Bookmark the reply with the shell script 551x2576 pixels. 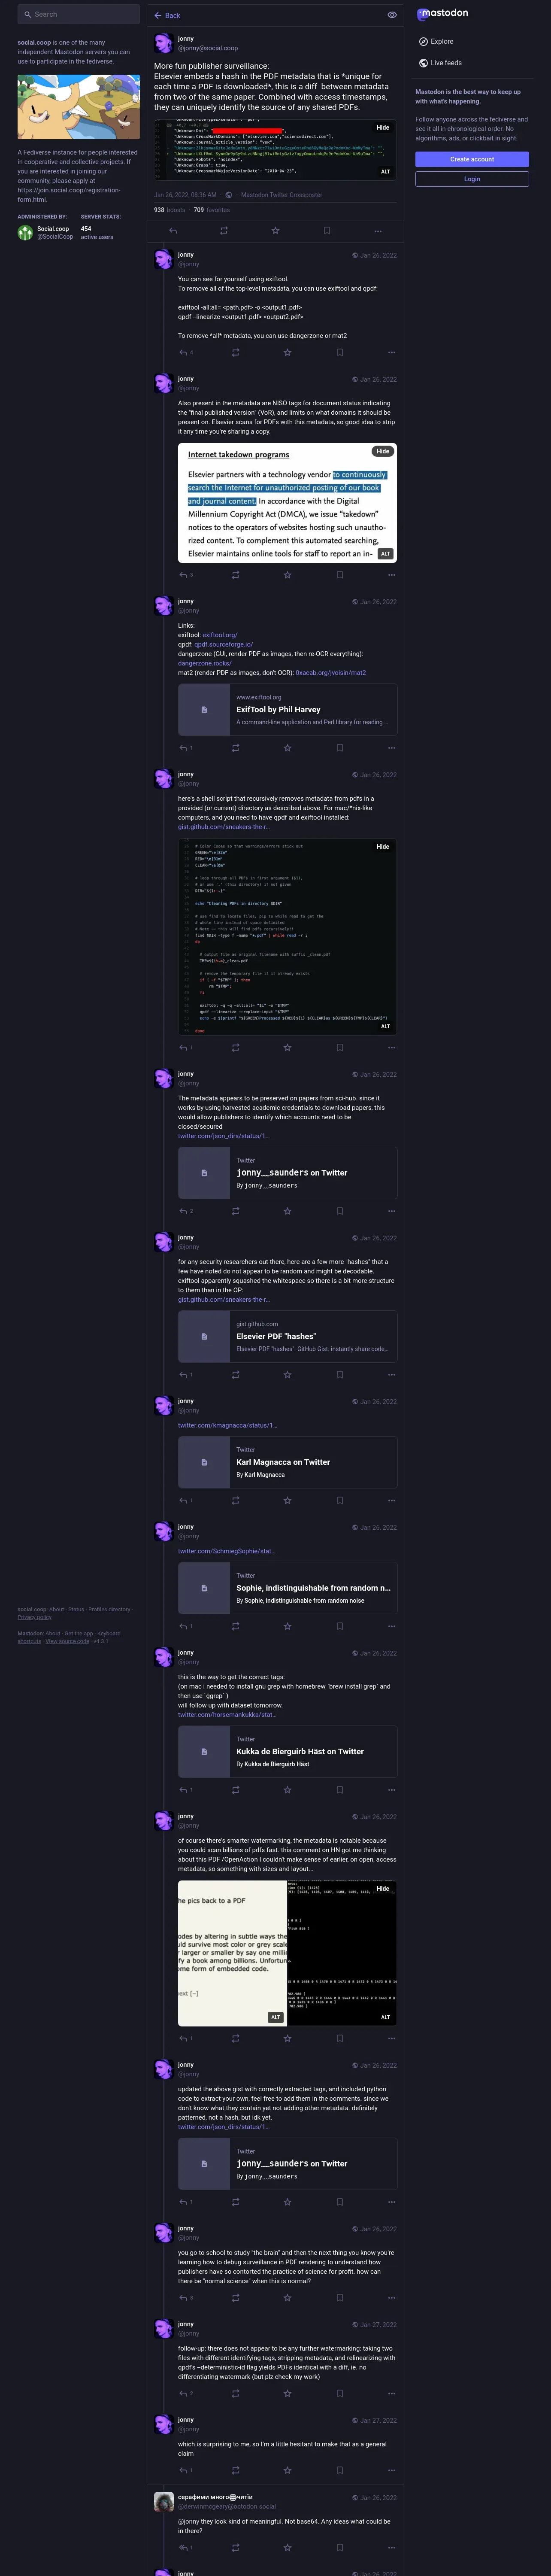(x=339, y=1048)
